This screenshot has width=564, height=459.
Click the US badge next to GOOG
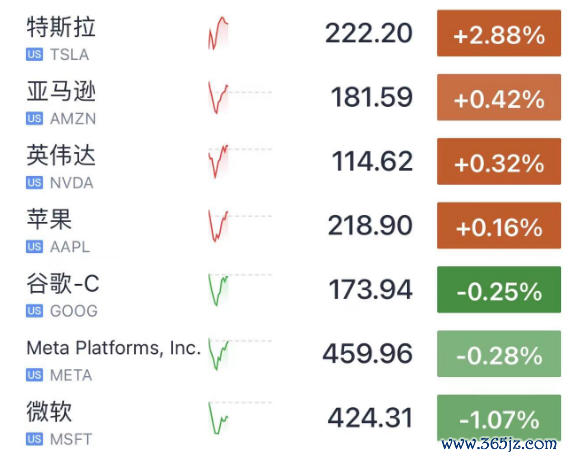click(35, 311)
